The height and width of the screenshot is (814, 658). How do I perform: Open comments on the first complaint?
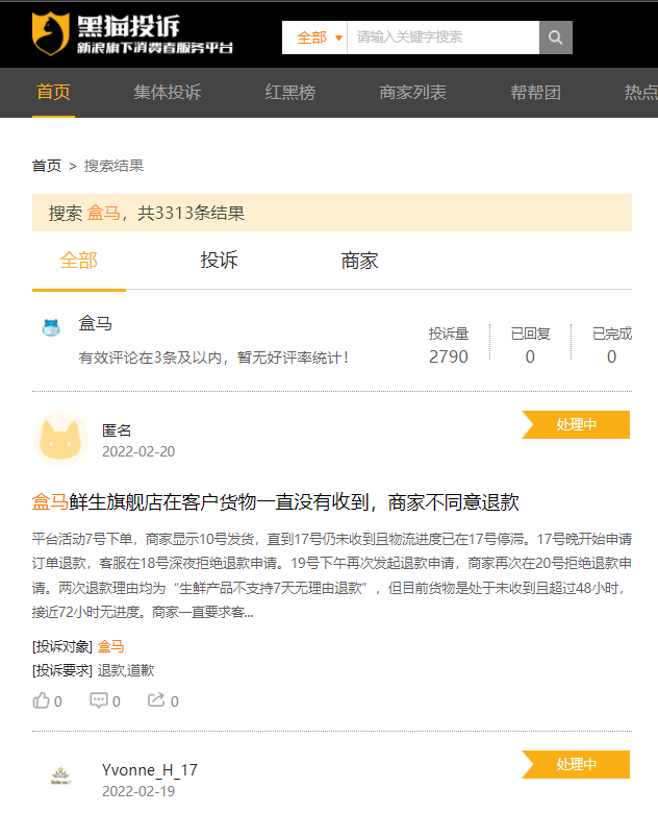click(x=99, y=701)
